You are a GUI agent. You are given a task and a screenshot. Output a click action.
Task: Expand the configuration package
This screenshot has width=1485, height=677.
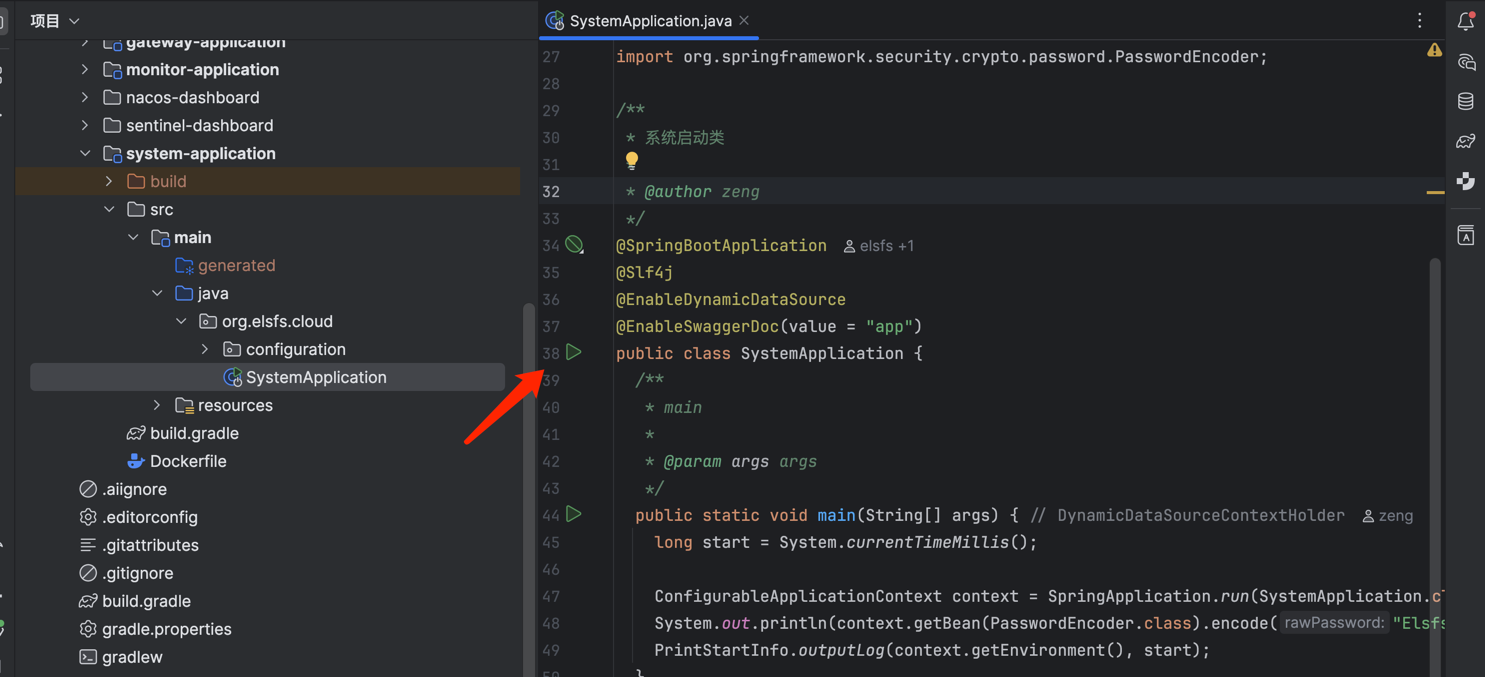click(x=205, y=349)
